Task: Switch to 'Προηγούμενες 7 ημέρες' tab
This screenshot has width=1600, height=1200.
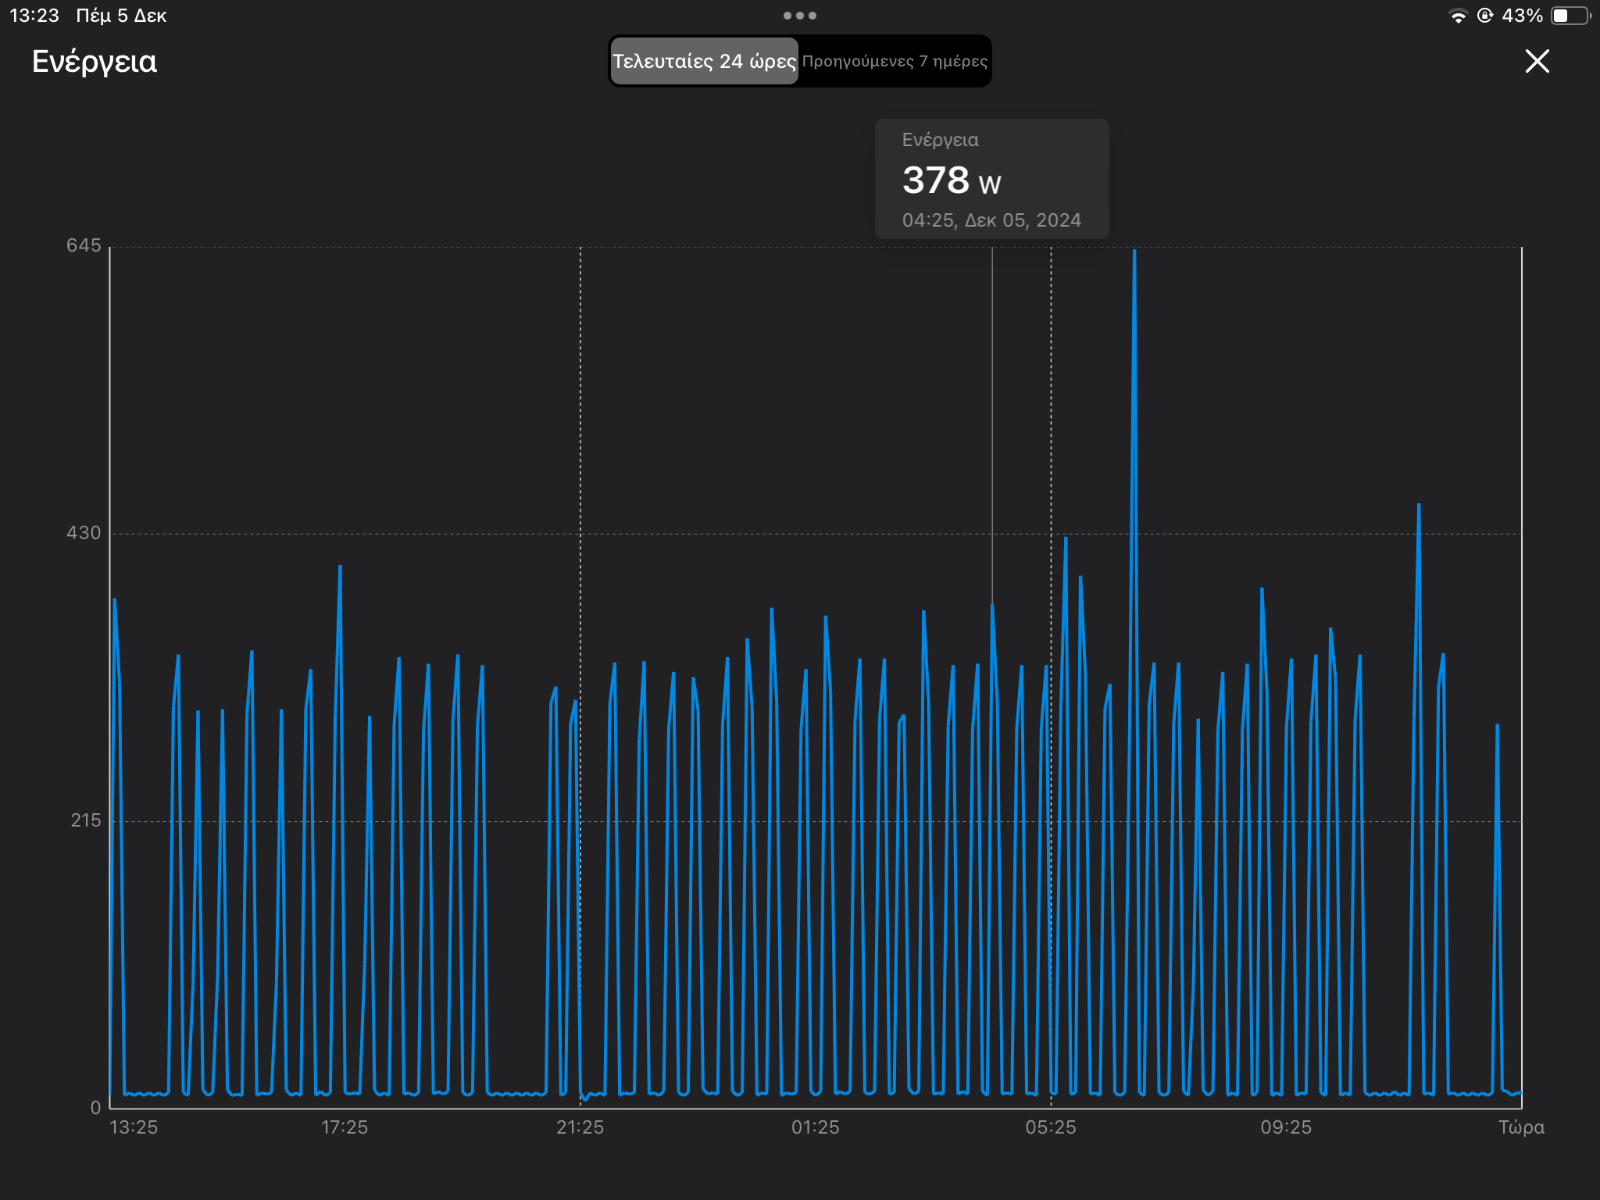Action: 894,61
